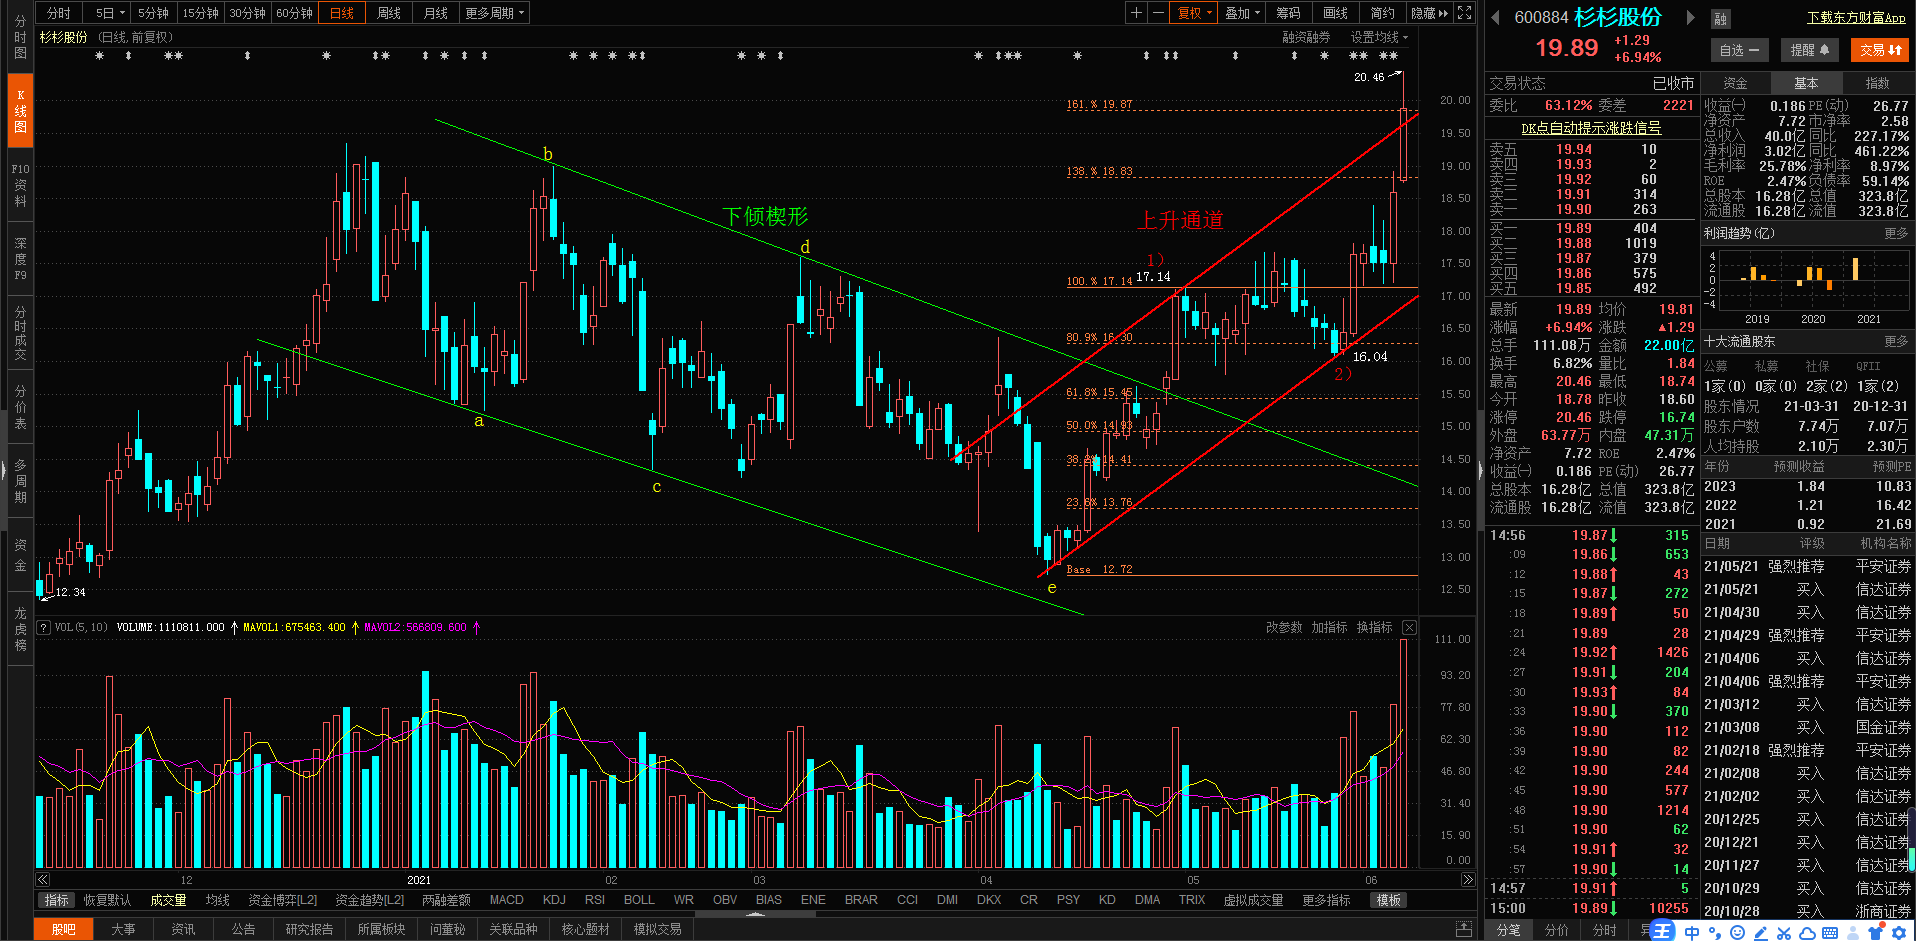Open 下载东方财富App link

pos(1856,18)
